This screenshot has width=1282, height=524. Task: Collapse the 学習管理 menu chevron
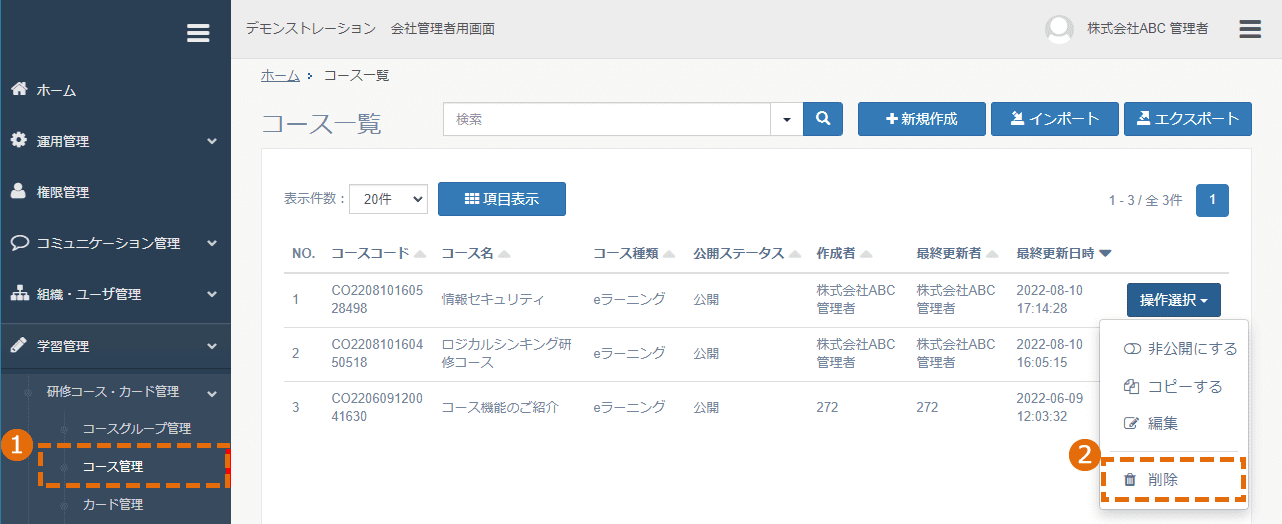pos(212,346)
